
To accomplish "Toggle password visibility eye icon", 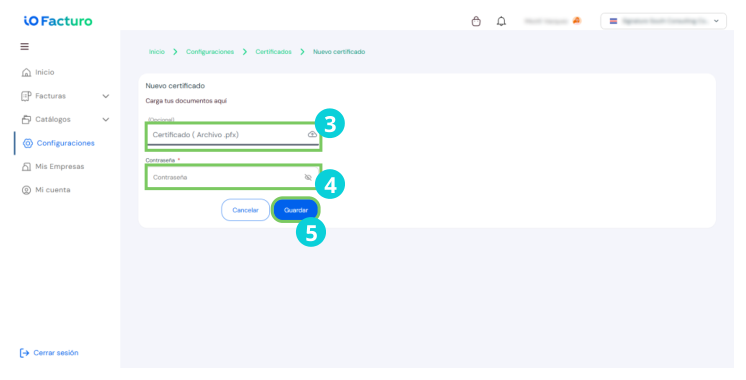I will pos(308,177).
